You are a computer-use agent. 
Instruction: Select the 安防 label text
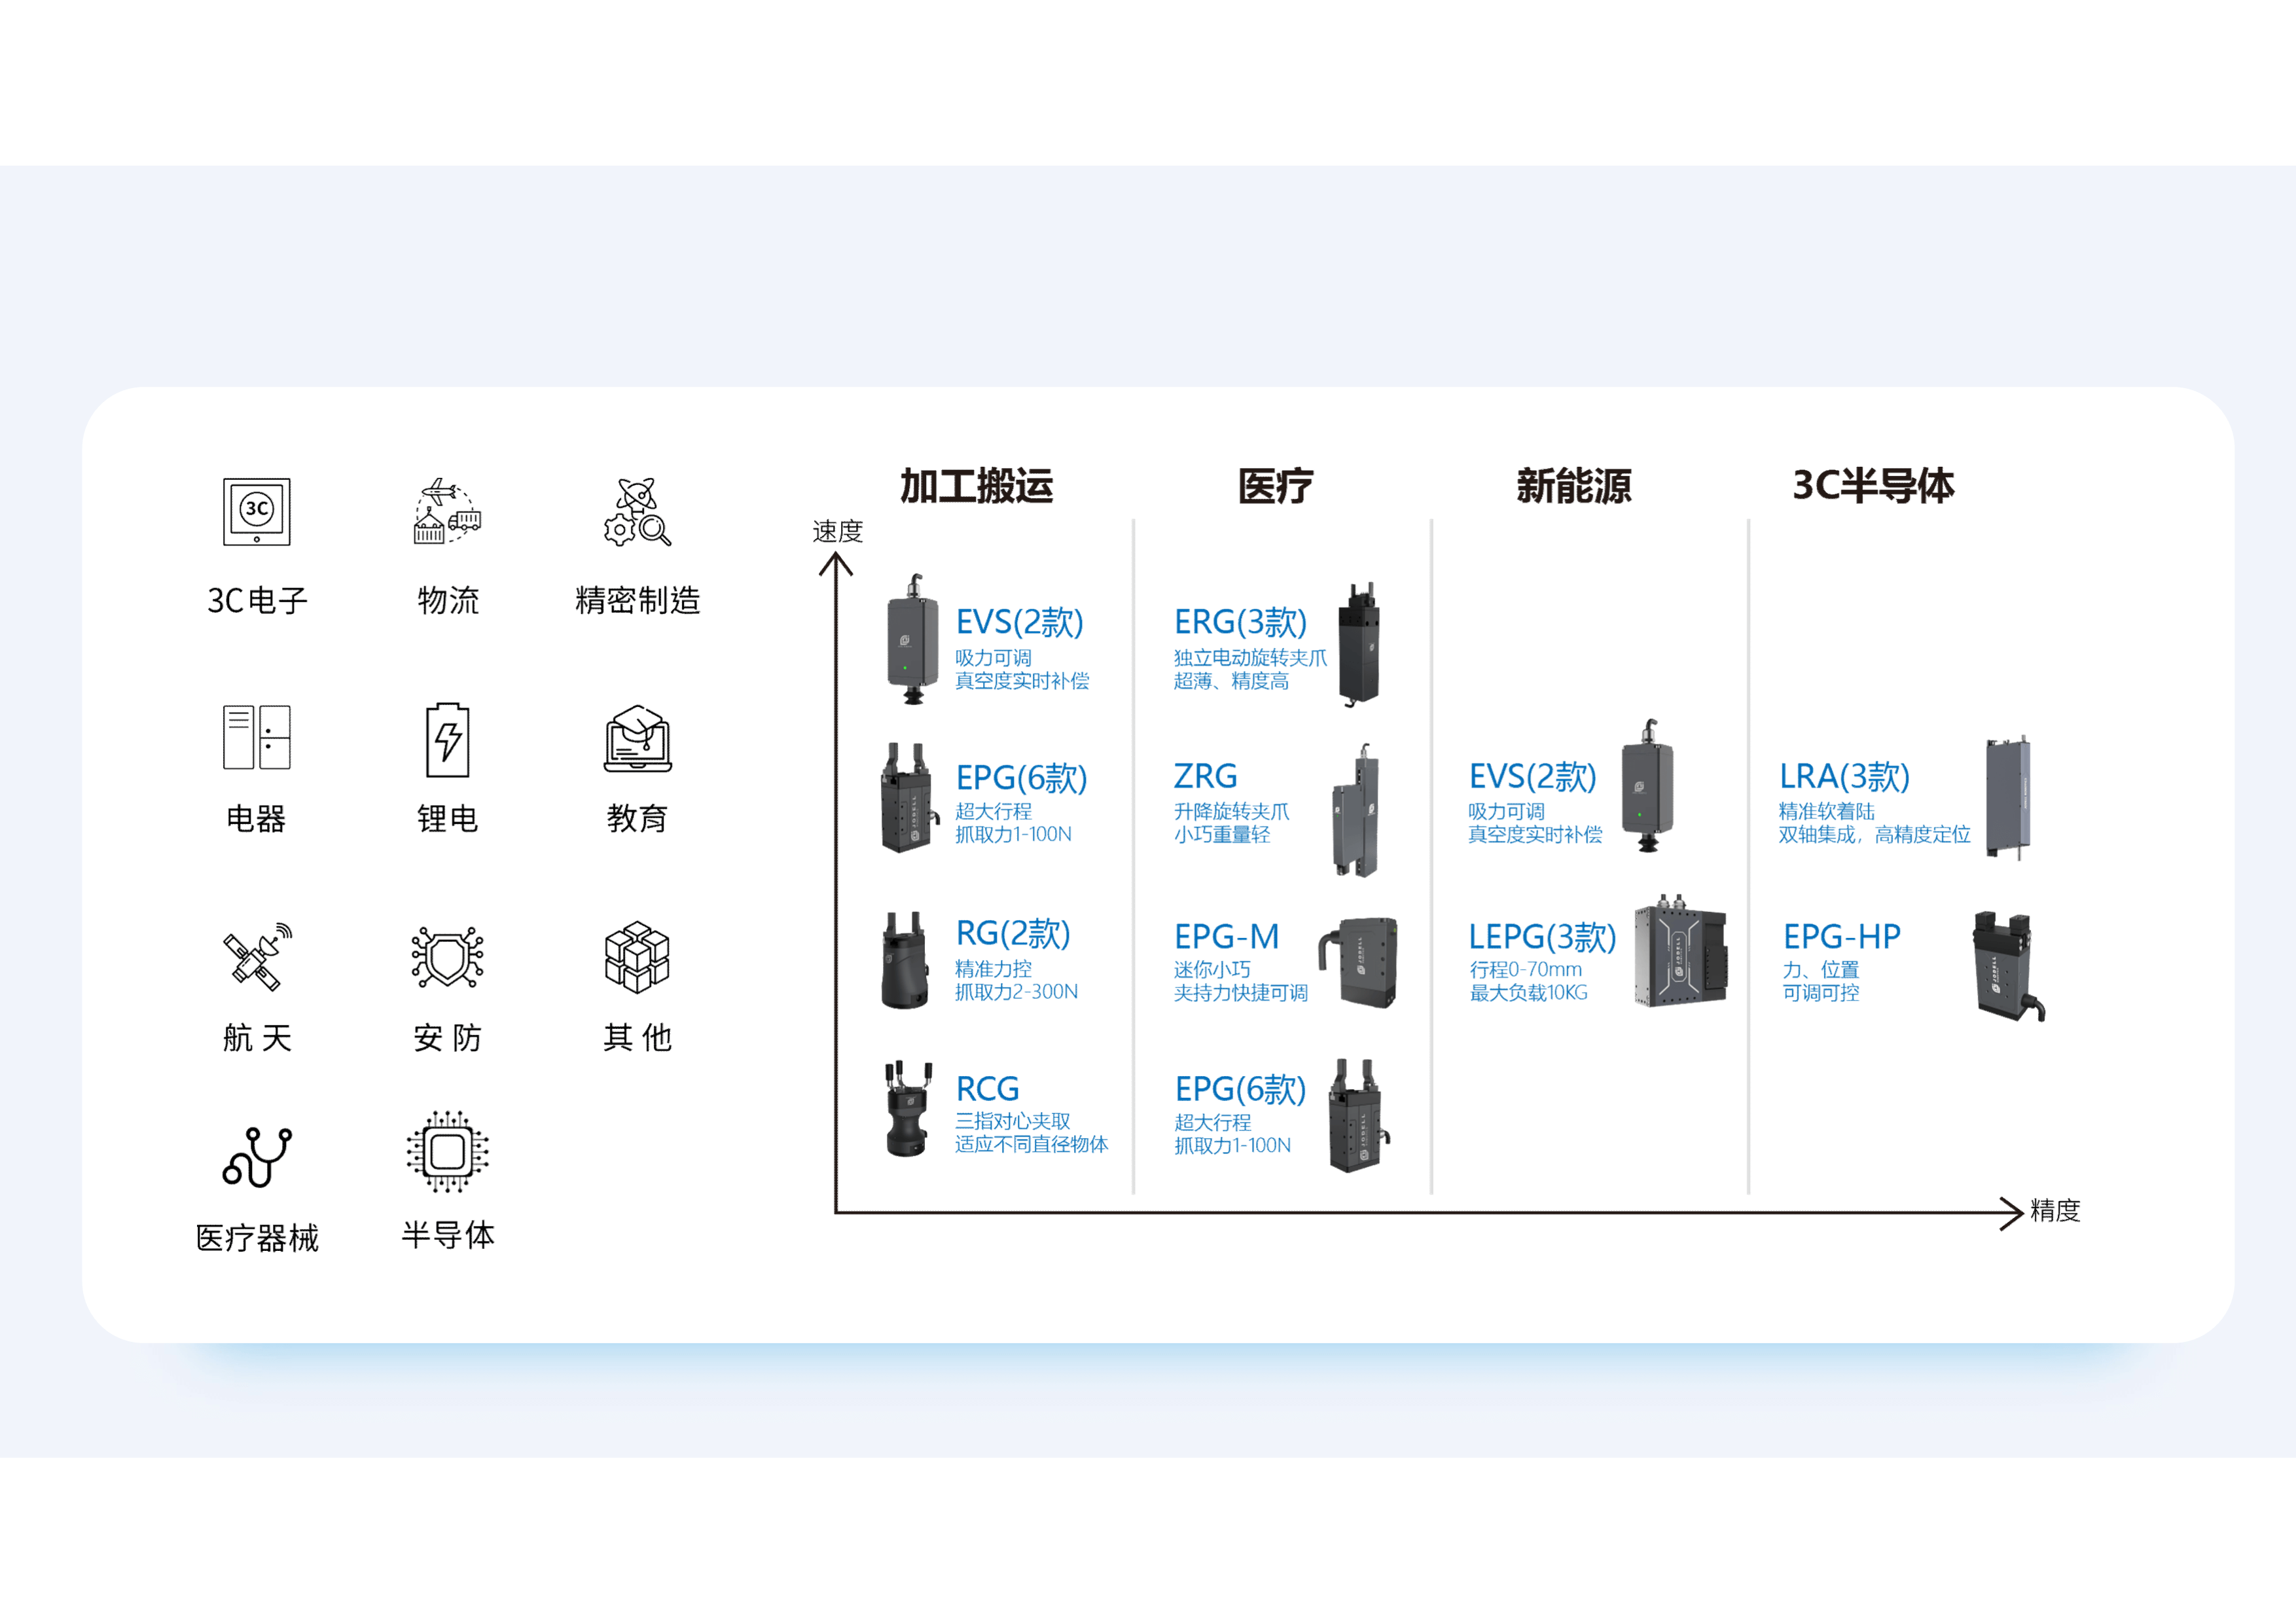pyautogui.click(x=448, y=1038)
